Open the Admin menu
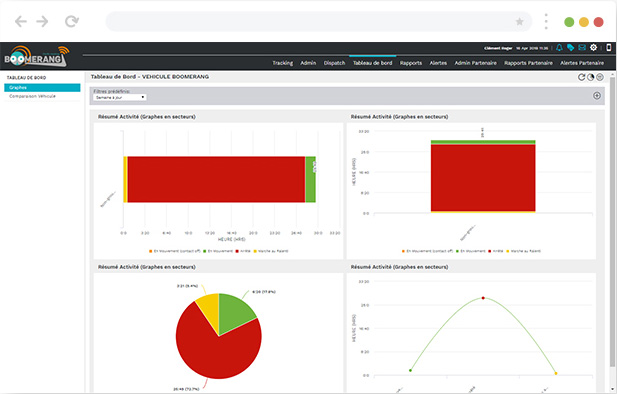Image resolution: width=617 pixels, height=394 pixels. click(308, 63)
